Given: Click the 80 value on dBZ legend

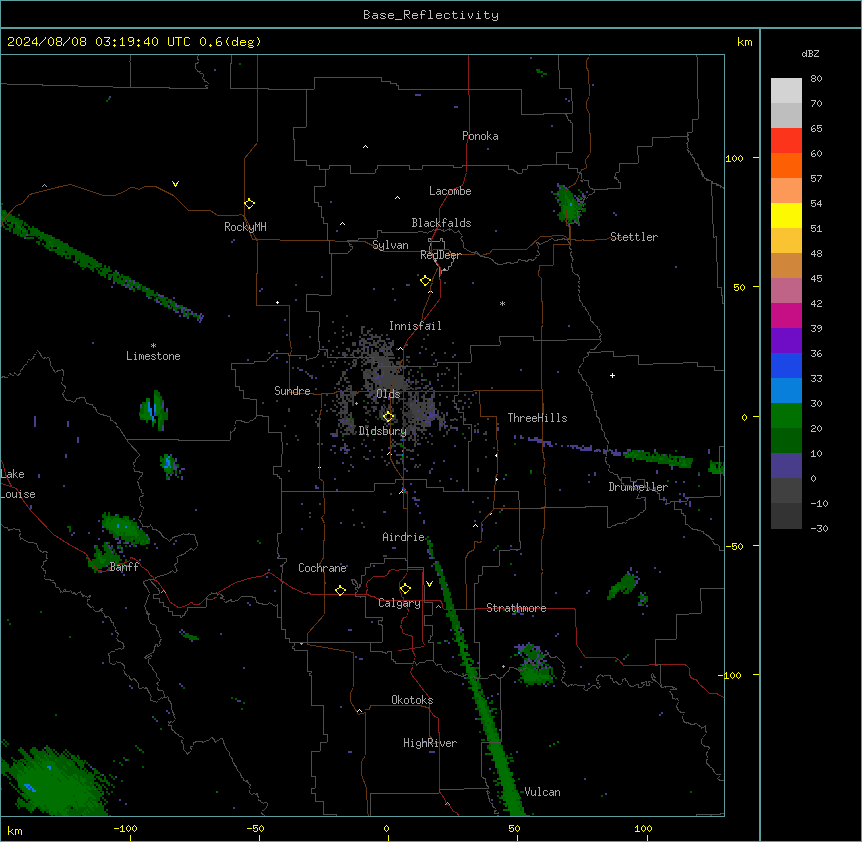Looking at the screenshot, I should pos(816,79).
